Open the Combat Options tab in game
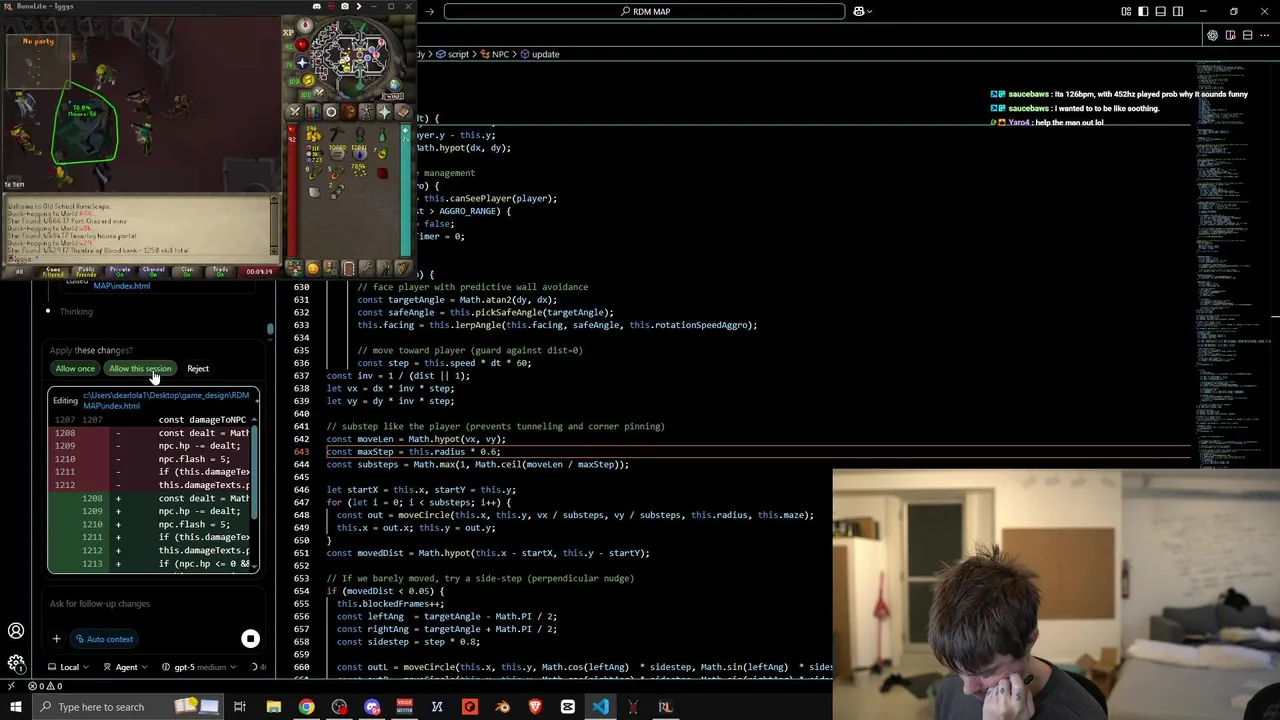The height and width of the screenshot is (720, 1280). (x=295, y=112)
